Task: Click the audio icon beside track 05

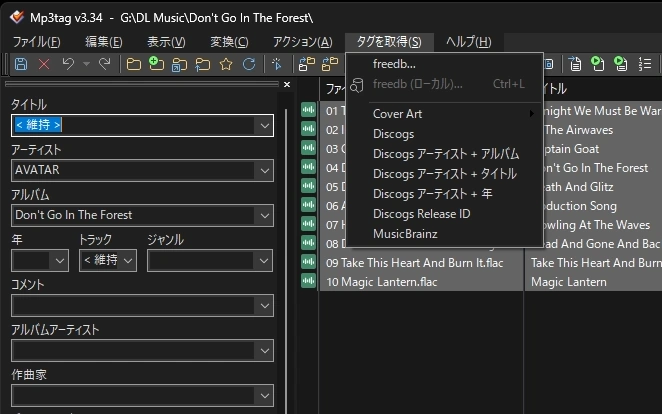Action: (309, 186)
